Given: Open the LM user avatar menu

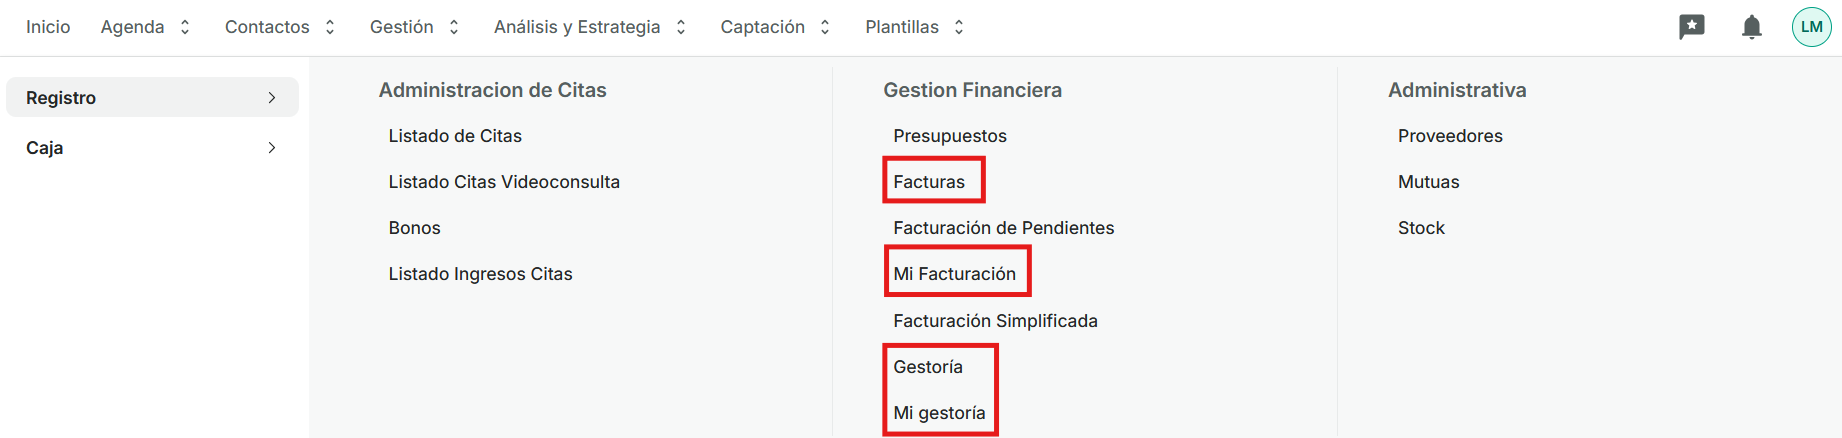Looking at the screenshot, I should pyautogui.click(x=1811, y=27).
